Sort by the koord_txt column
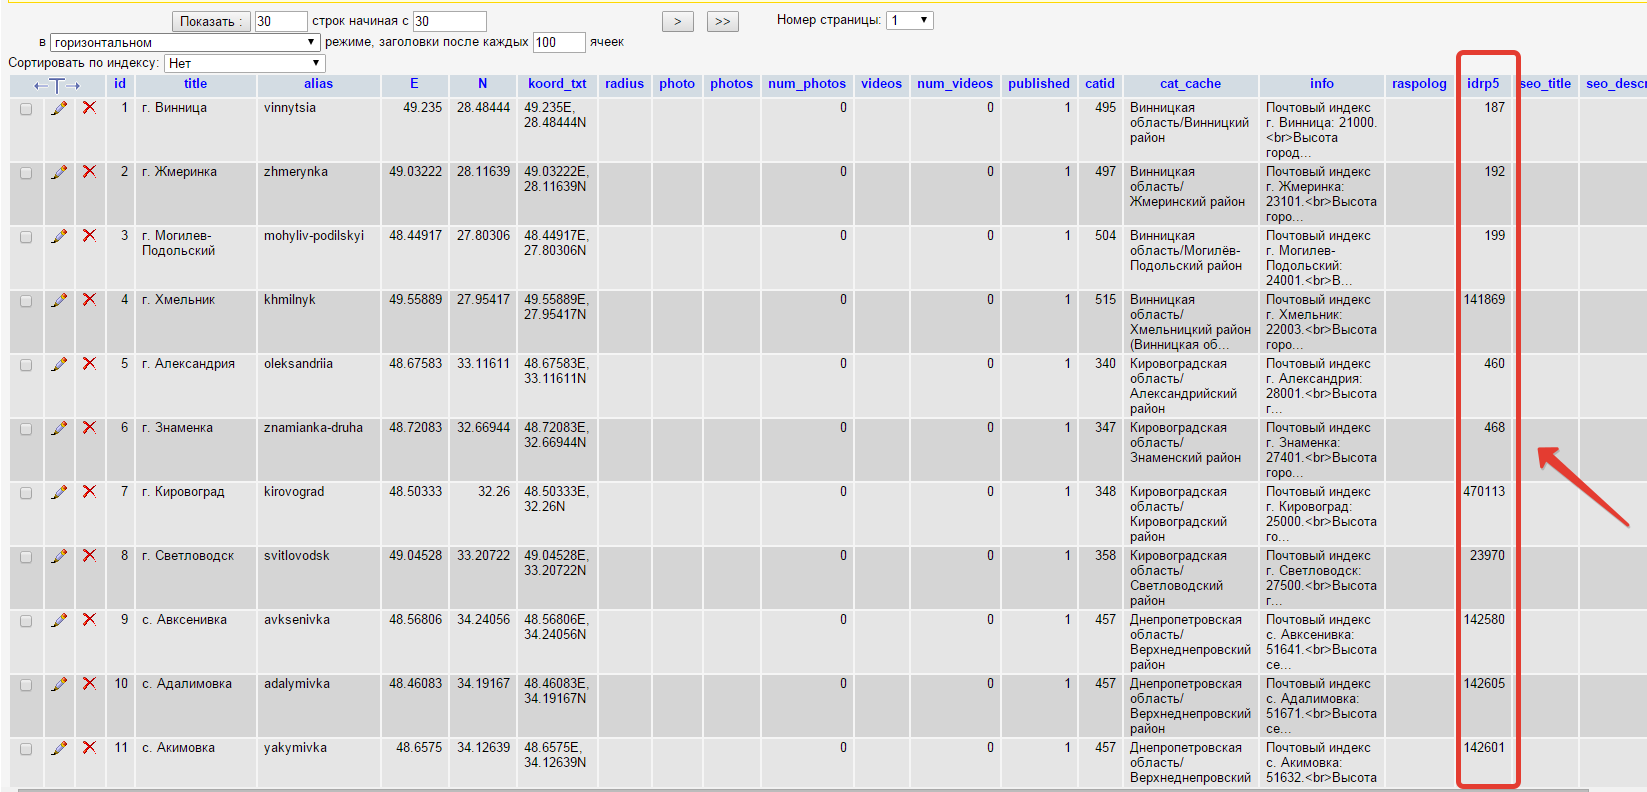Viewport: 1647px width, 792px height. point(557,84)
